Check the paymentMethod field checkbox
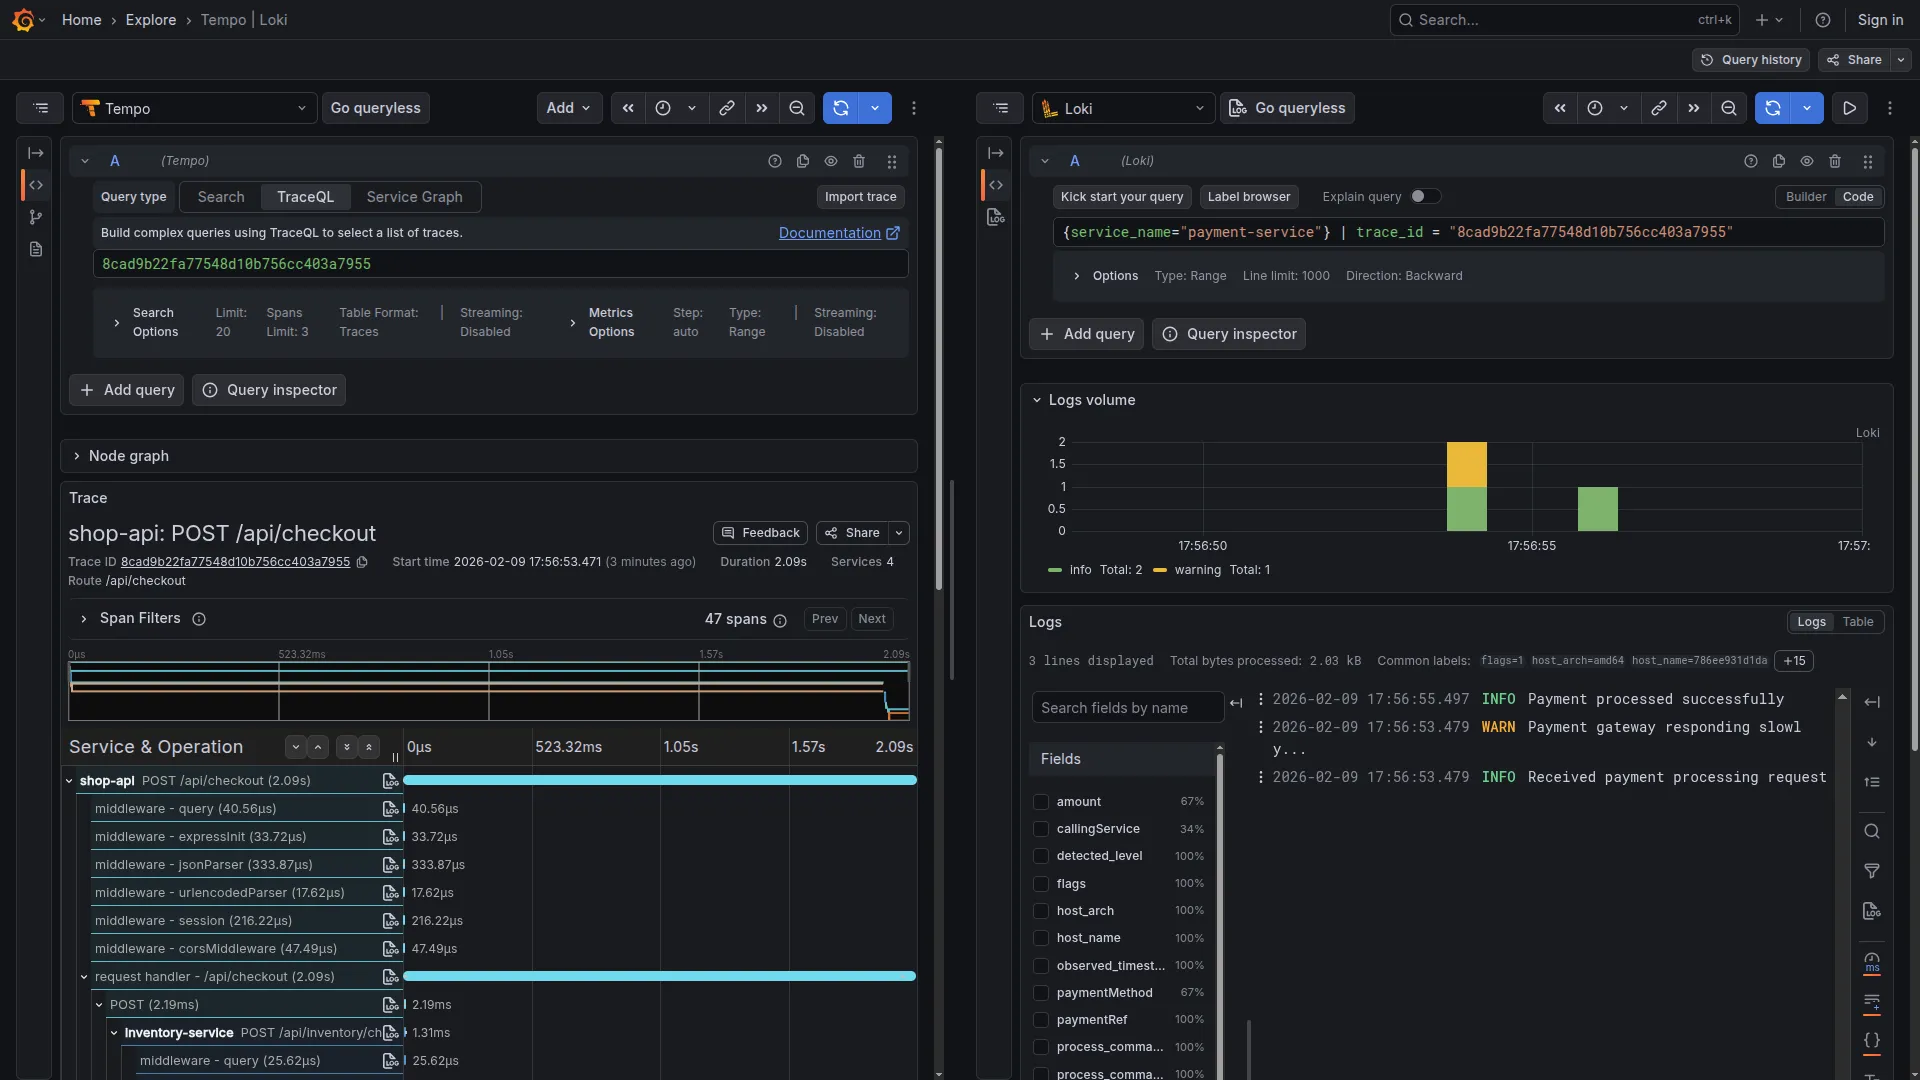This screenshot has width=1920, height=1080. [1041, 993]
